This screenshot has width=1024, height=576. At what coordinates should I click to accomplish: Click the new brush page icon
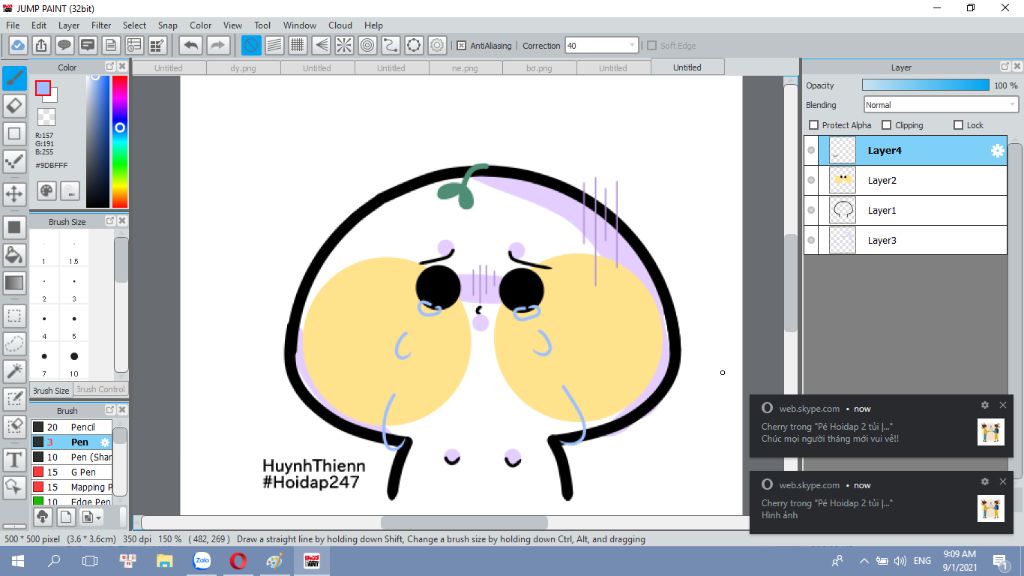pos(65,517)
